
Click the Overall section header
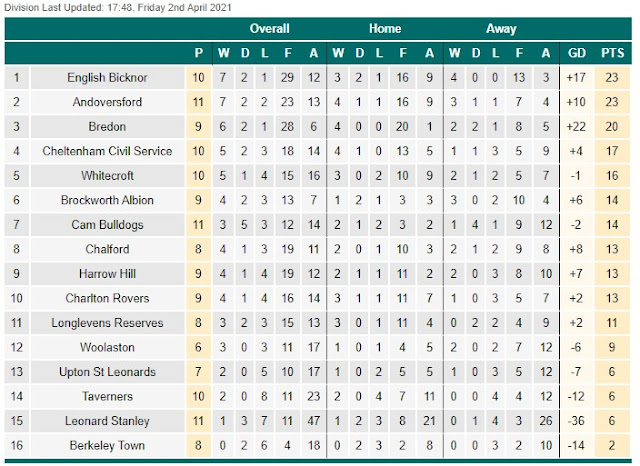coord(269,29)
